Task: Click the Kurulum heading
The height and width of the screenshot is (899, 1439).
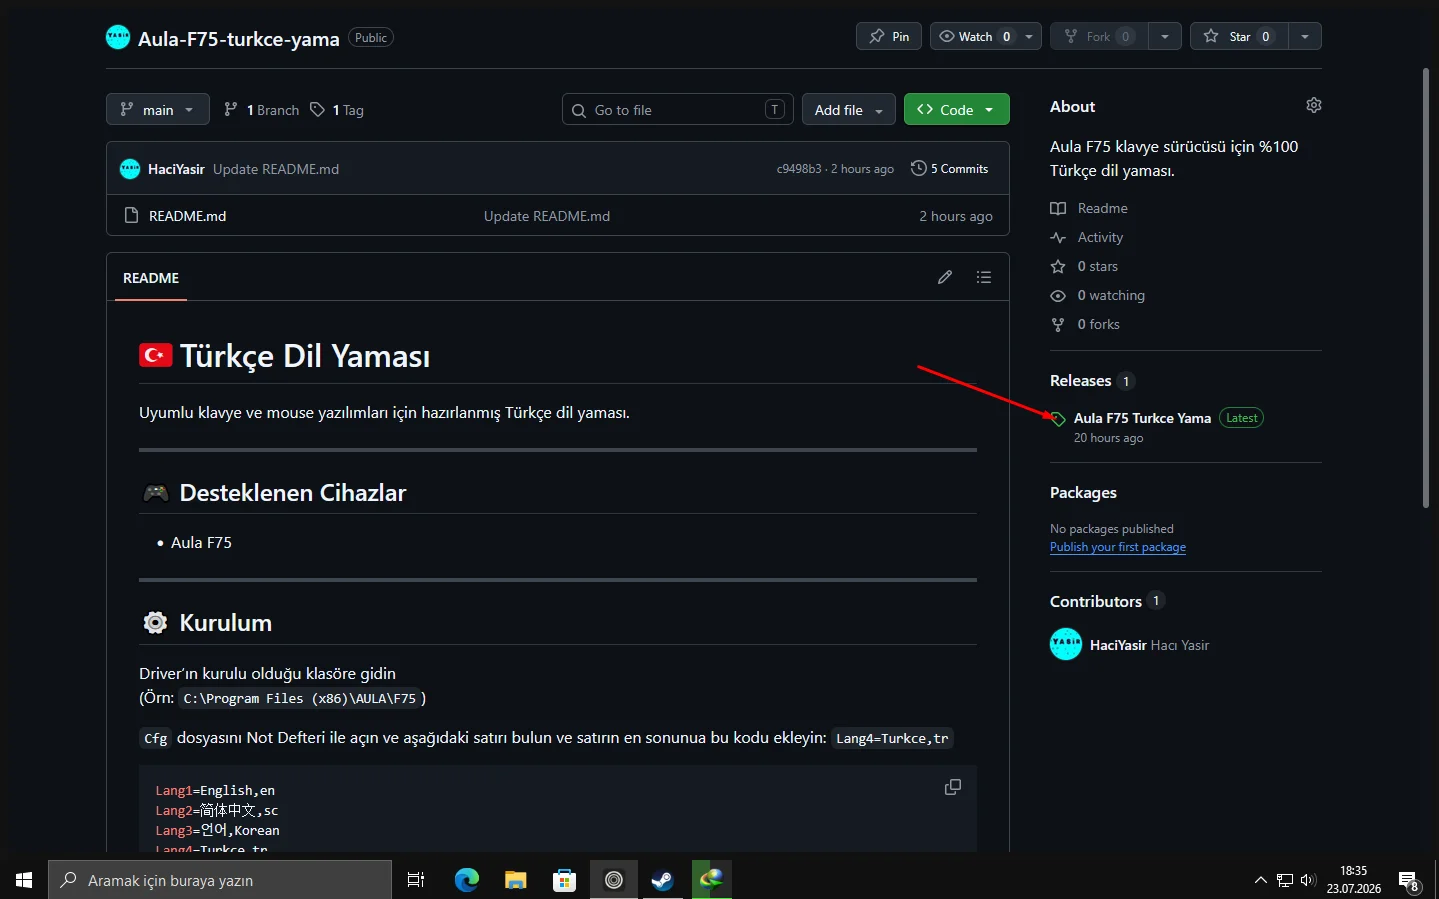Action: [x=226, y=623]
